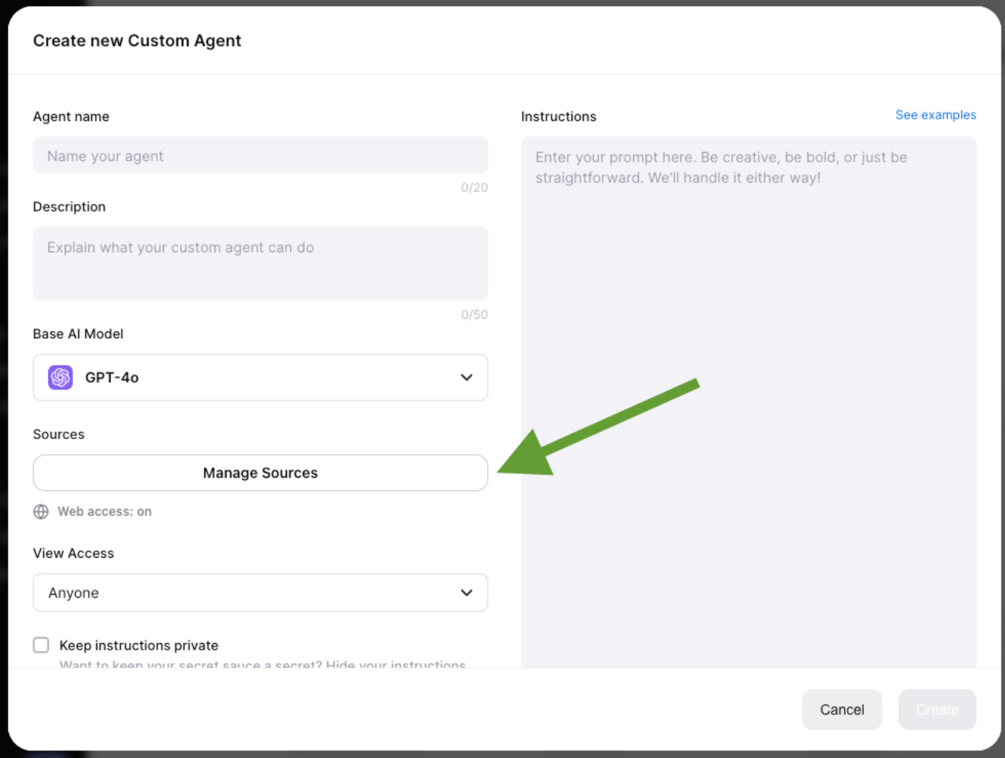Click the See examples link

935,114
